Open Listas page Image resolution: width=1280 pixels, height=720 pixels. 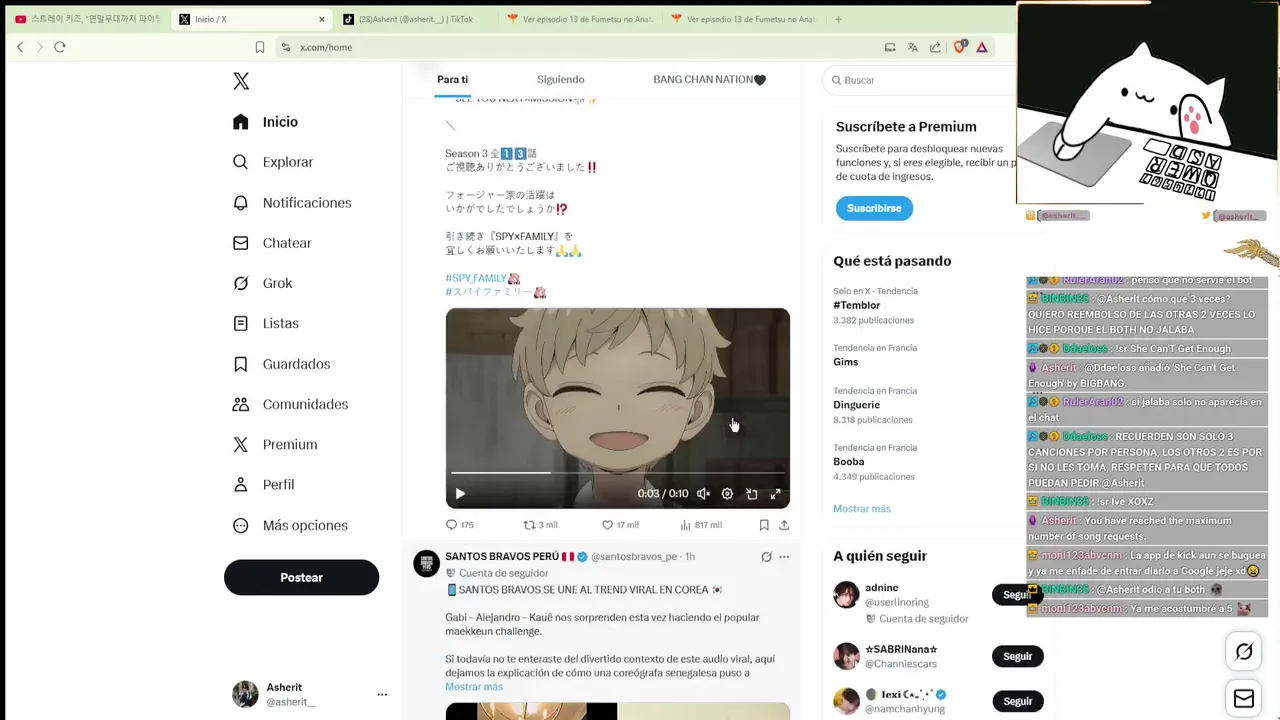266,323
